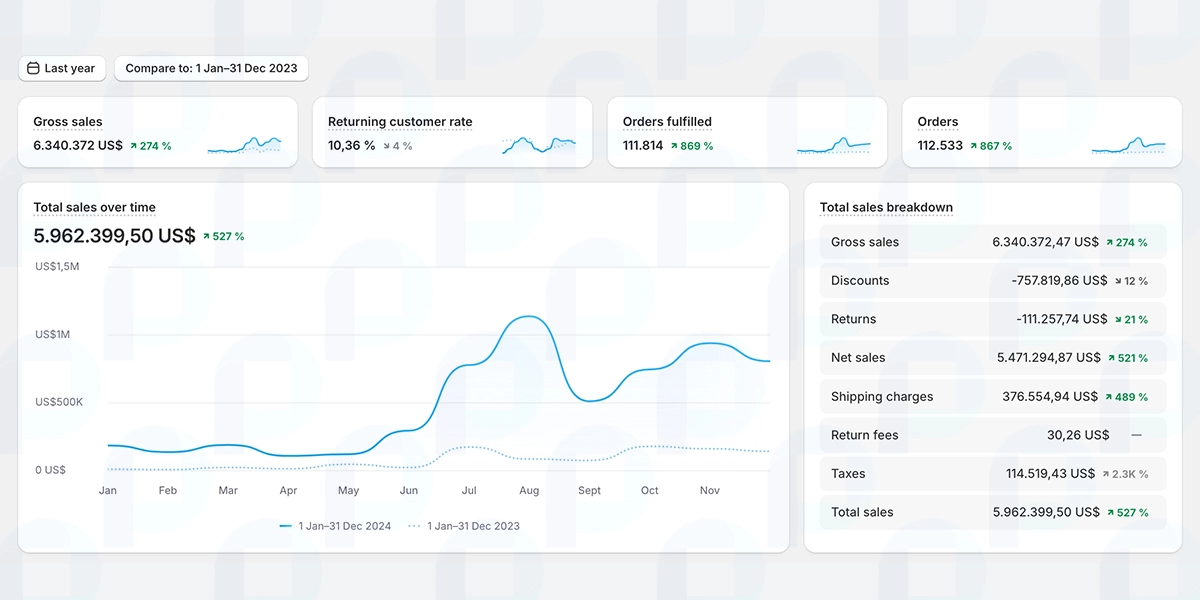Open Total sales over time report title

click(x=95, y=208)
